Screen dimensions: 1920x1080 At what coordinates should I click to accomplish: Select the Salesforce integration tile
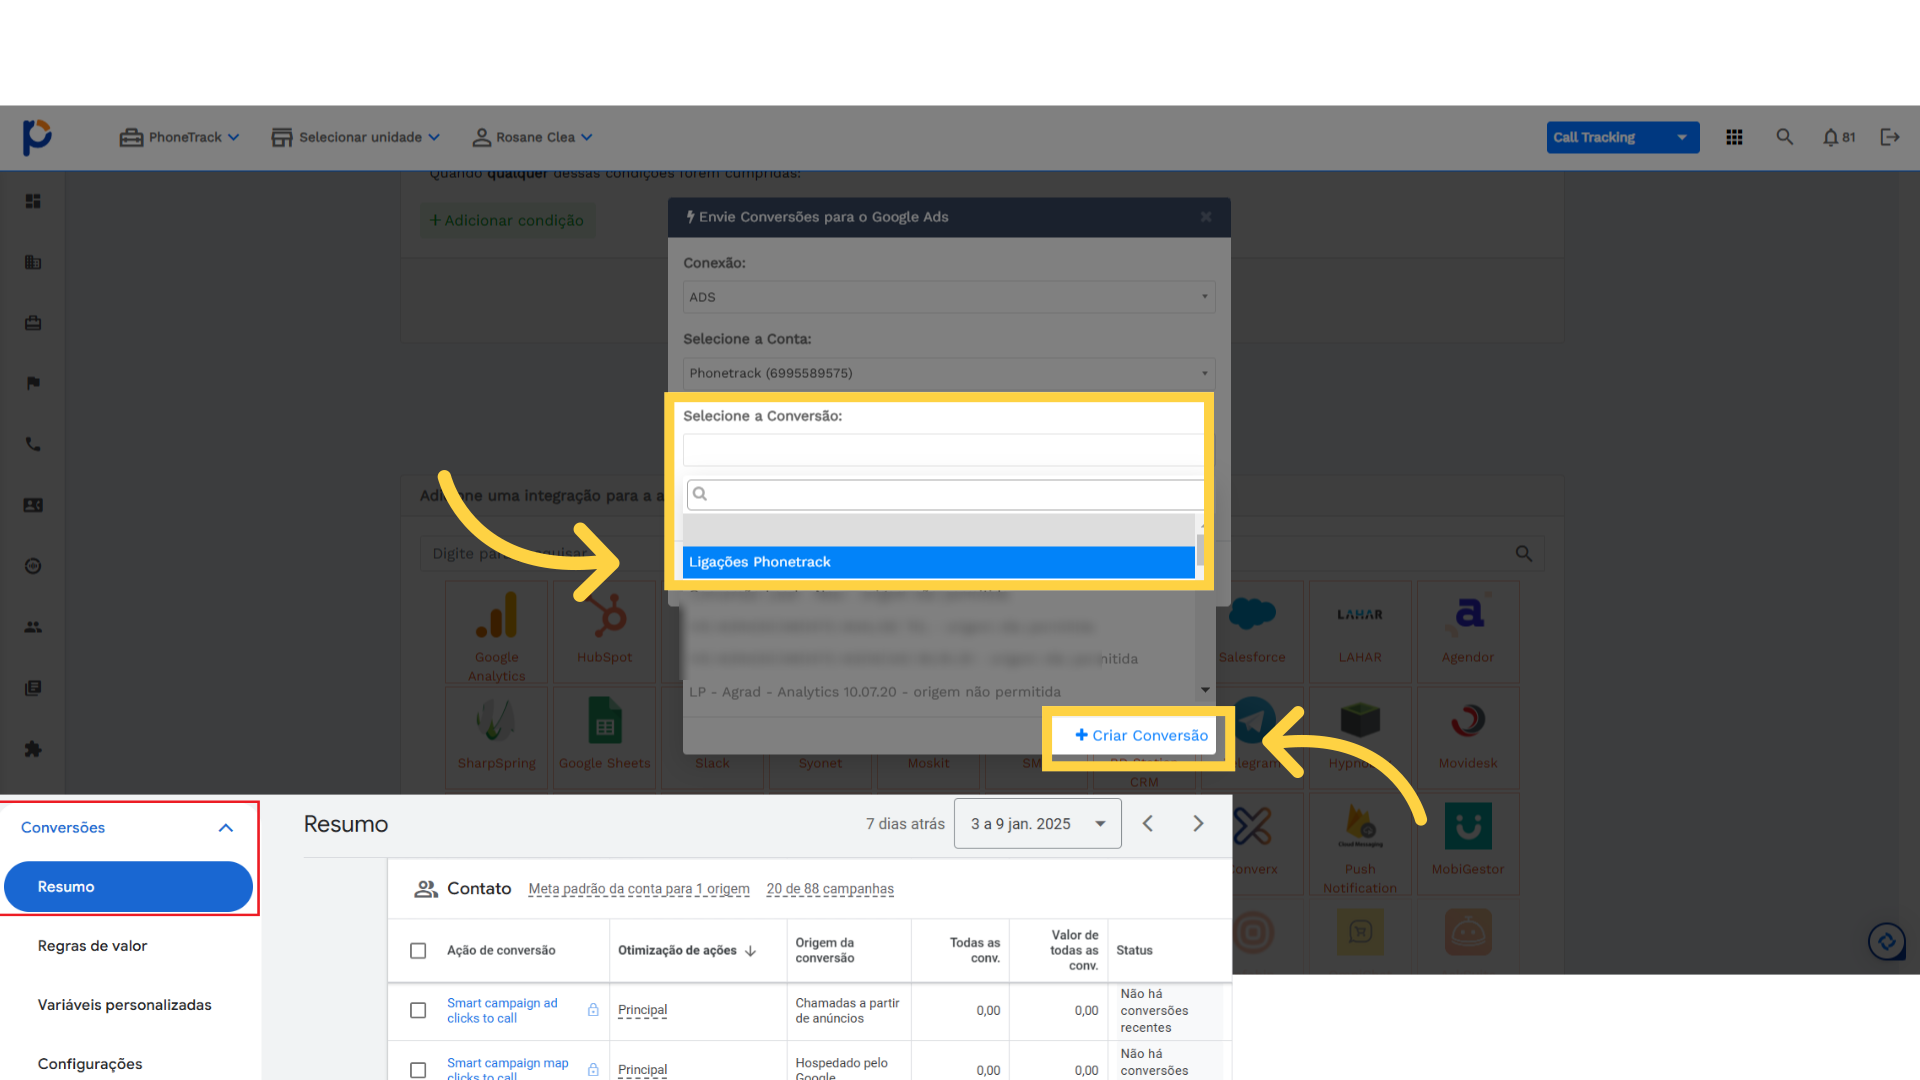(1252, 633)
